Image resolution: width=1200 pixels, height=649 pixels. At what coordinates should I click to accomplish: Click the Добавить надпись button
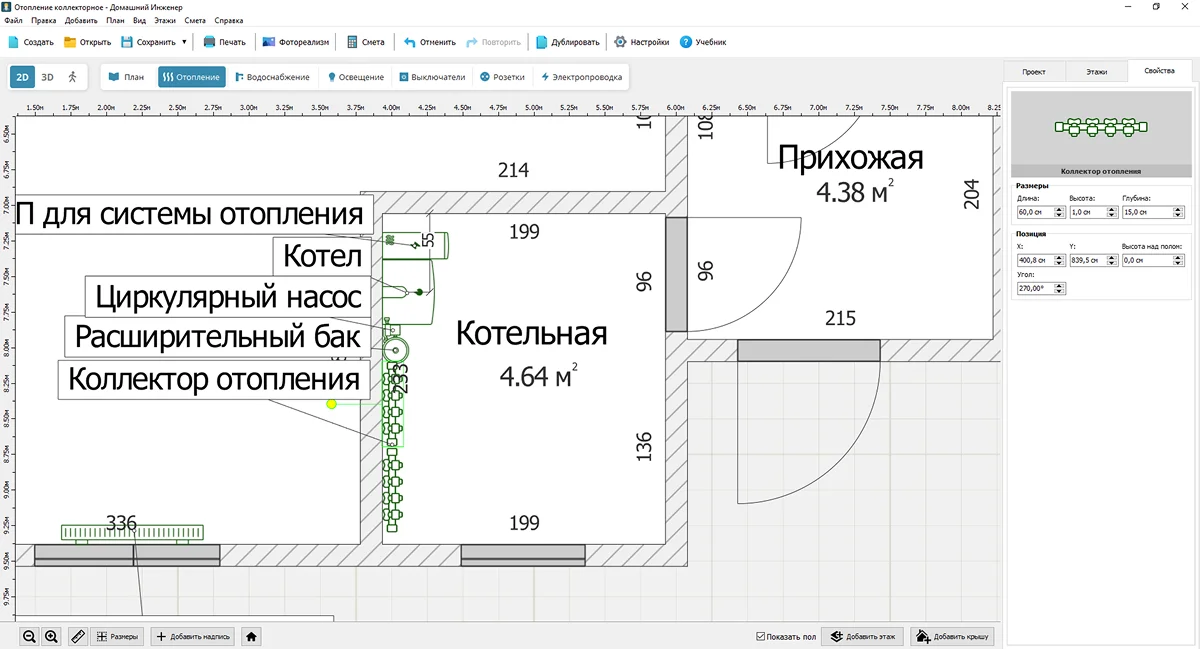click(193, 636)
